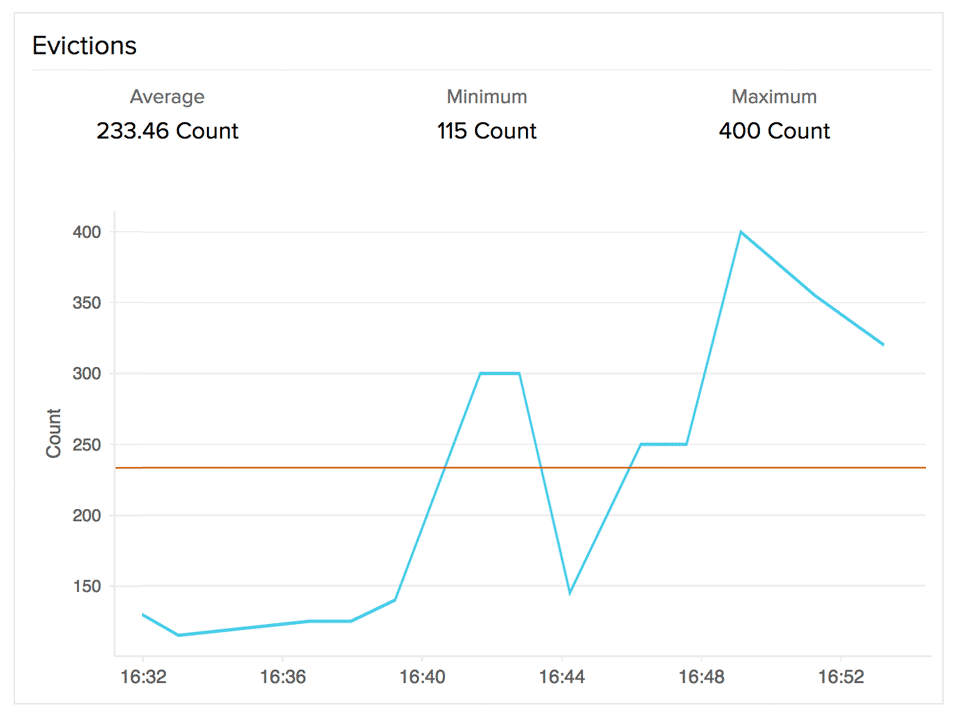
Task: Click the 400 Count maximum value
Action: tap(774, 131)
